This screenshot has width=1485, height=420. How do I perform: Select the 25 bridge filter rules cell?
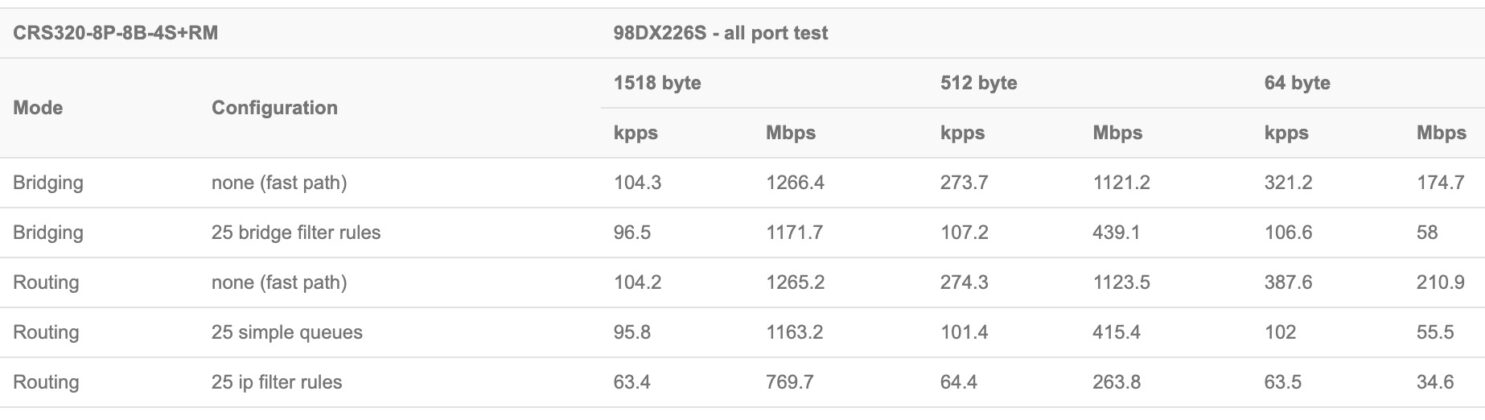pyautogui.click(x=296, y=233)
